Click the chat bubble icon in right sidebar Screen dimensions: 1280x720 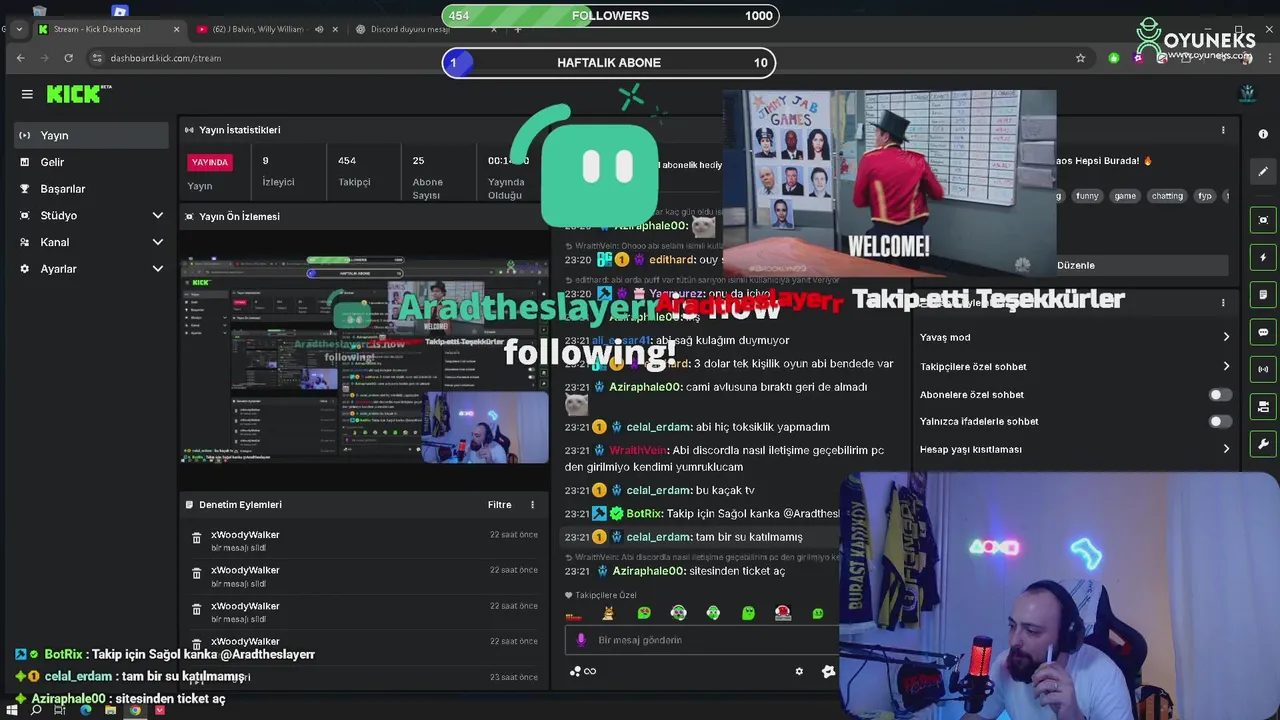1263,332
